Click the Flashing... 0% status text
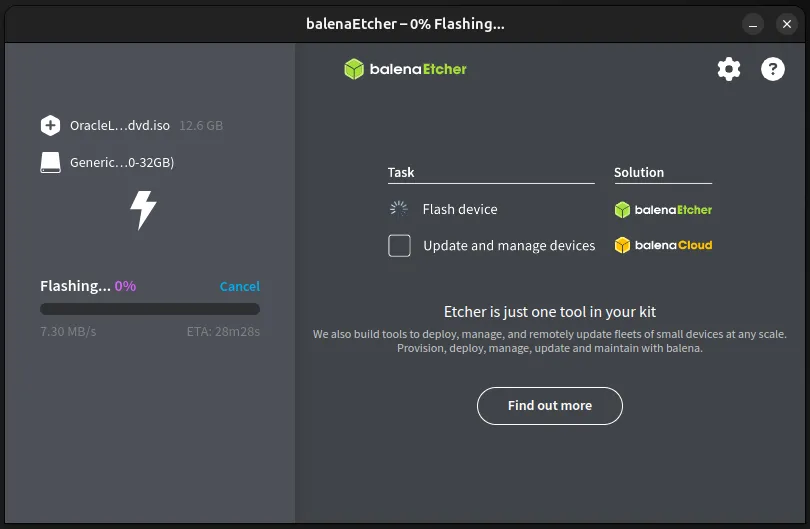The height and width of the screenshot is (529, 810). [x=88, y=286]
